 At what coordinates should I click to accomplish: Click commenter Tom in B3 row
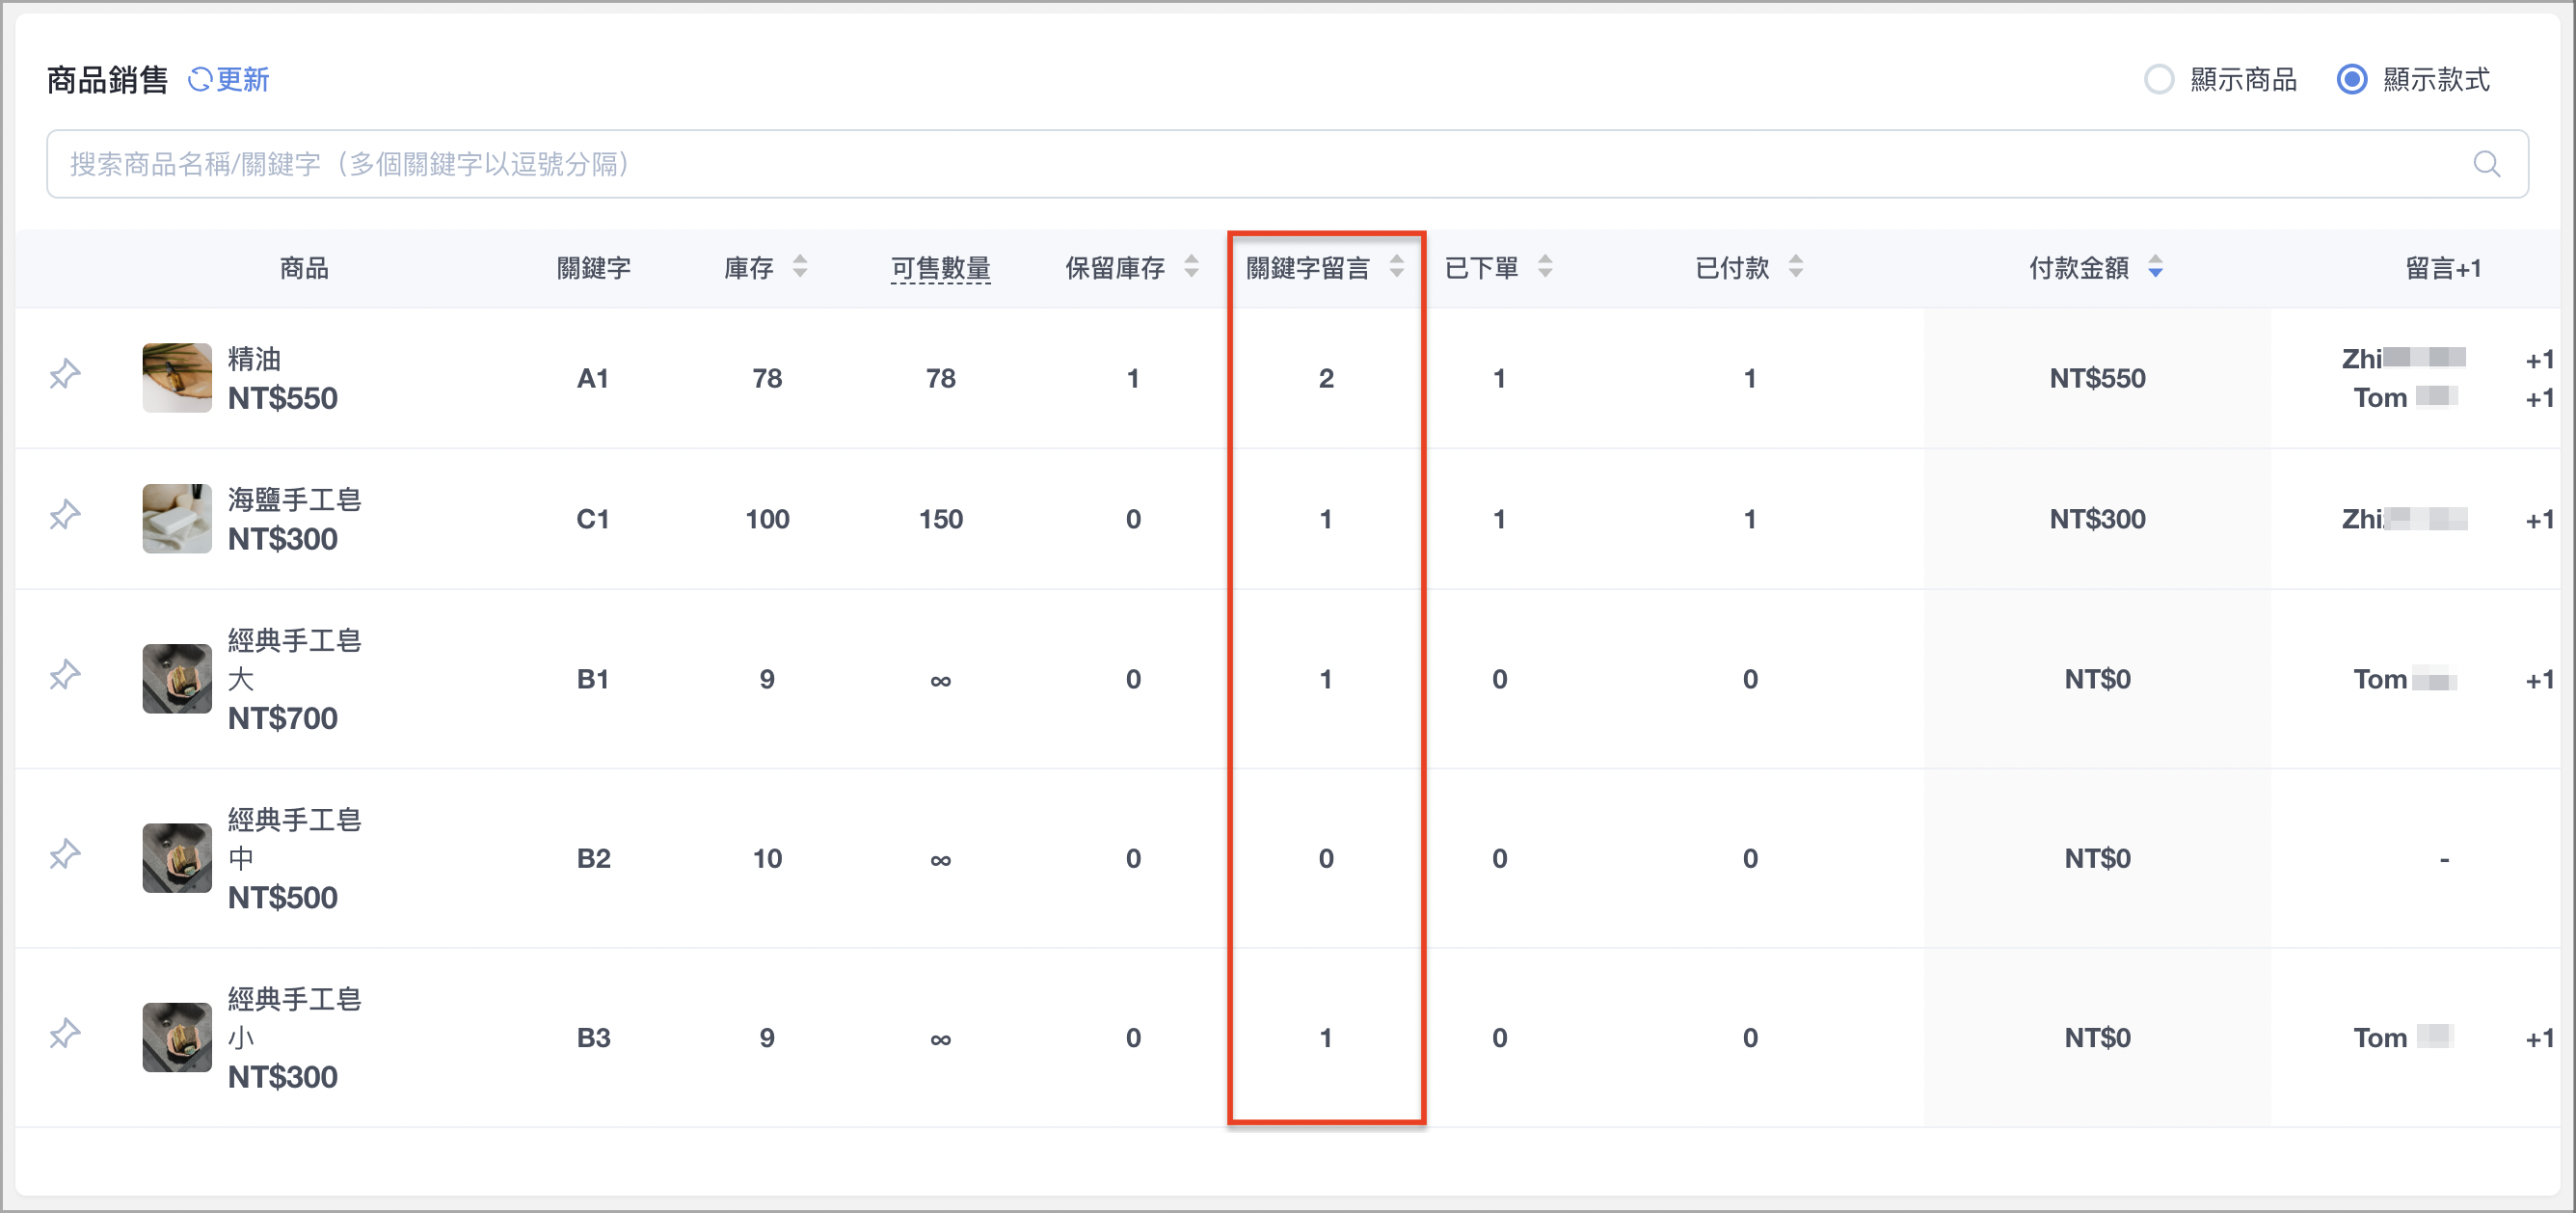(2380, 1038)
